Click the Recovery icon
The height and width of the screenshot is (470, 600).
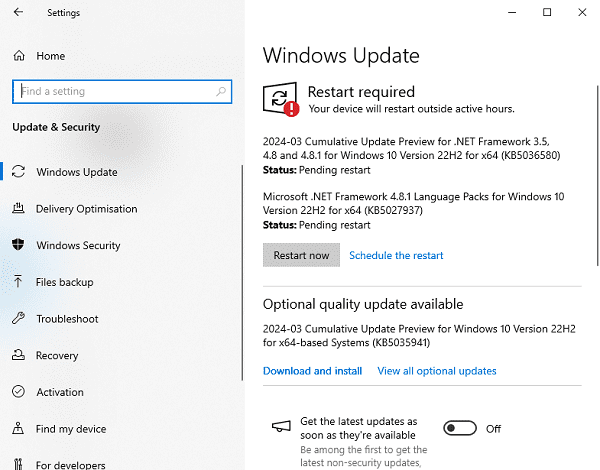[x=18, y=355]
